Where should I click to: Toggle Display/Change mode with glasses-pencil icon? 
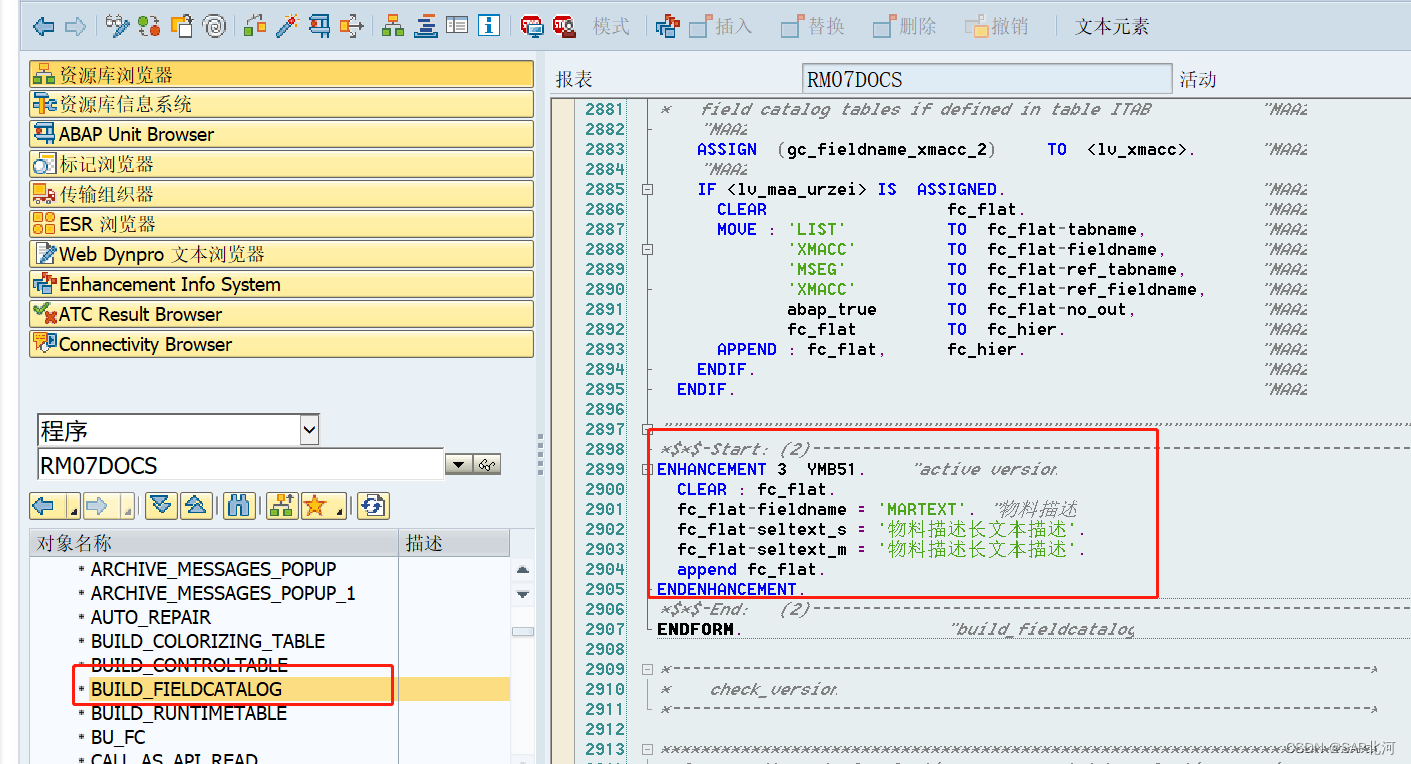tap(118, 26)
